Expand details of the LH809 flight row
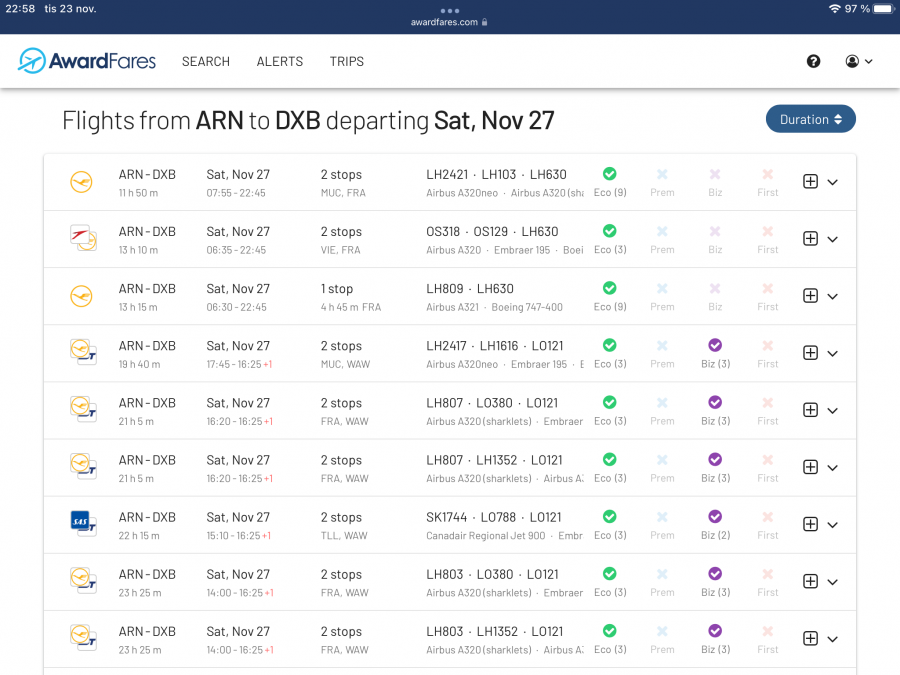 click(832, 296)
